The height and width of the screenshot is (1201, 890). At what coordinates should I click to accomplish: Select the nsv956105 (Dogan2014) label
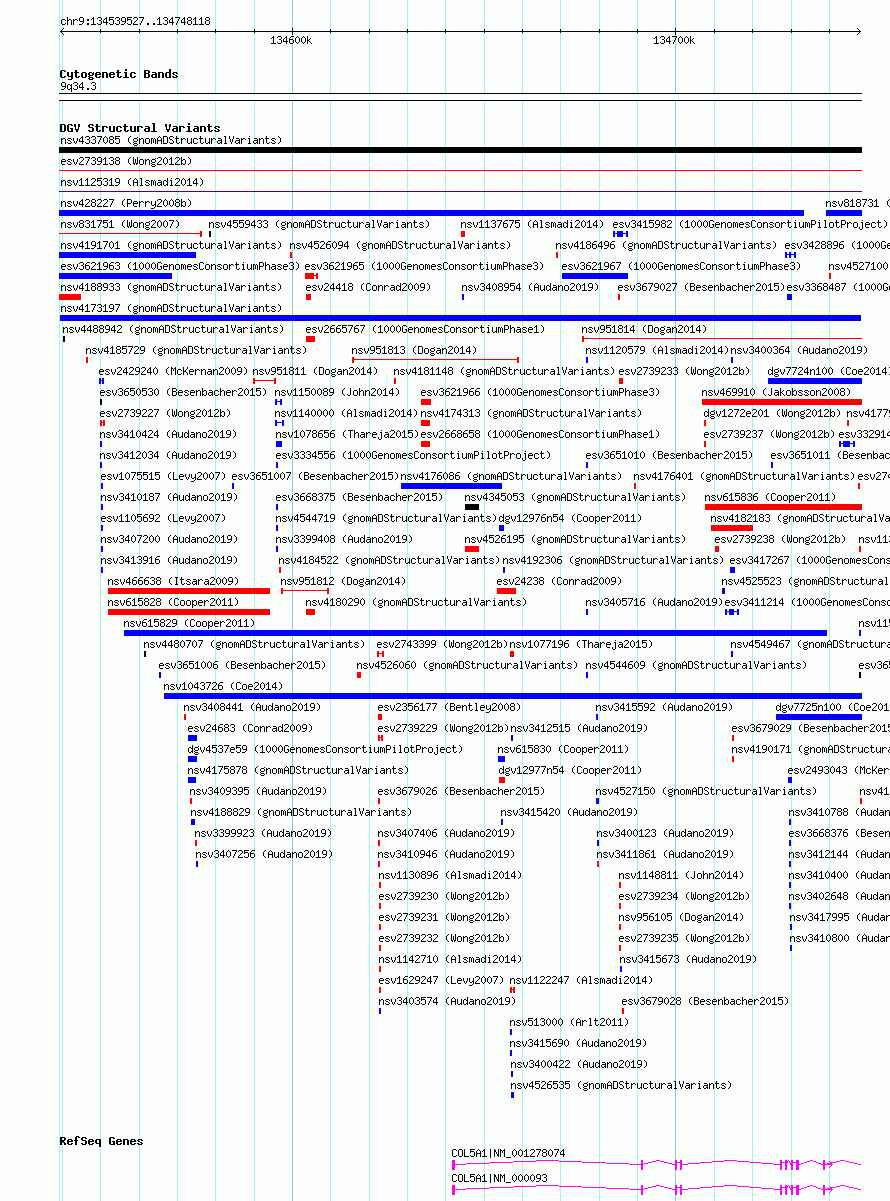pos(681,917)
